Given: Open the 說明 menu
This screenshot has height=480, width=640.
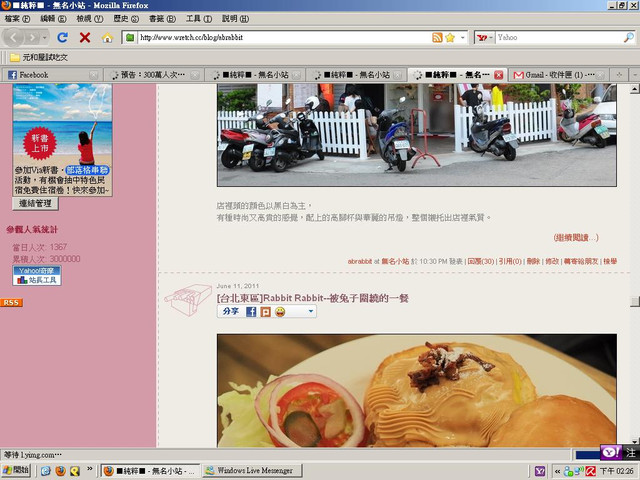Looking at the screenshot, I should click(235, 19).
